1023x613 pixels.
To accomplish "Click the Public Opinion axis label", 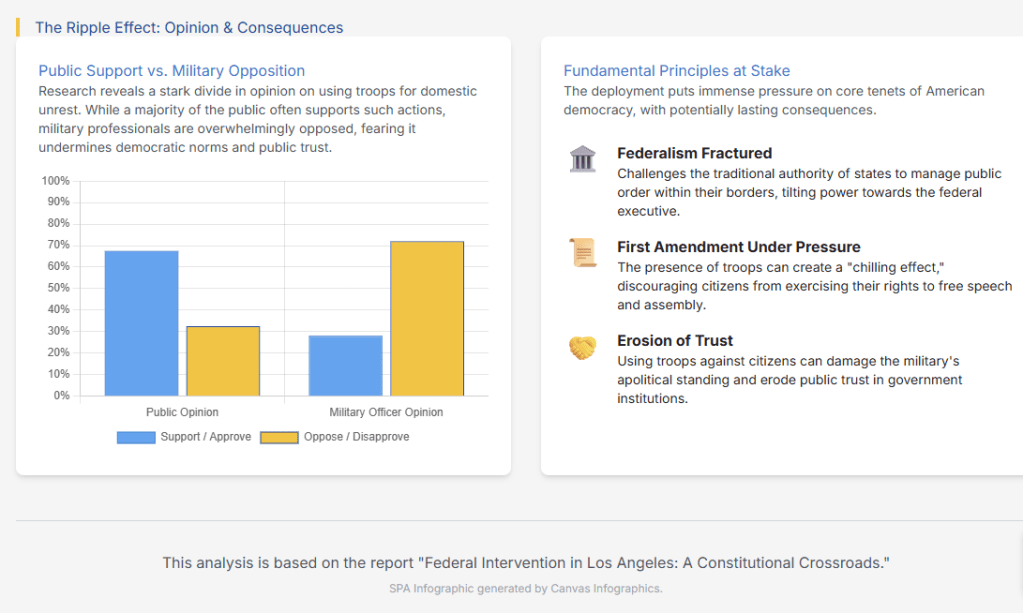I will [x=182, y=412].
